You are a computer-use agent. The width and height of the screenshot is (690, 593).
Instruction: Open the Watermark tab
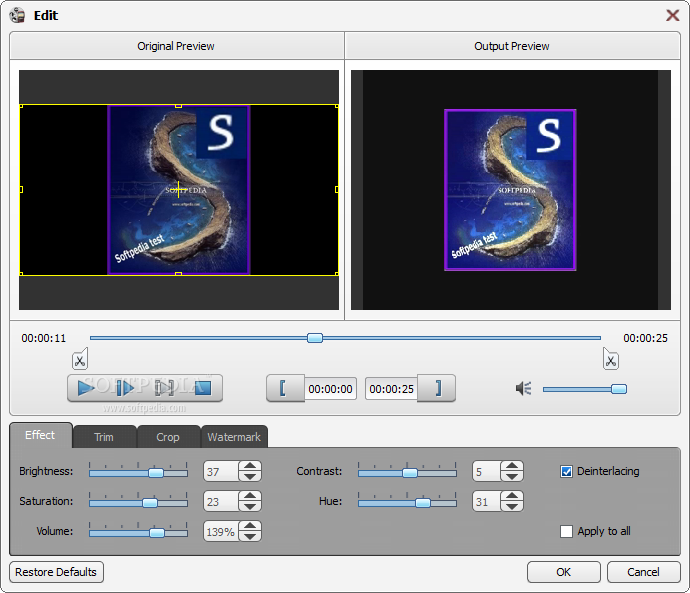[234, 437]
